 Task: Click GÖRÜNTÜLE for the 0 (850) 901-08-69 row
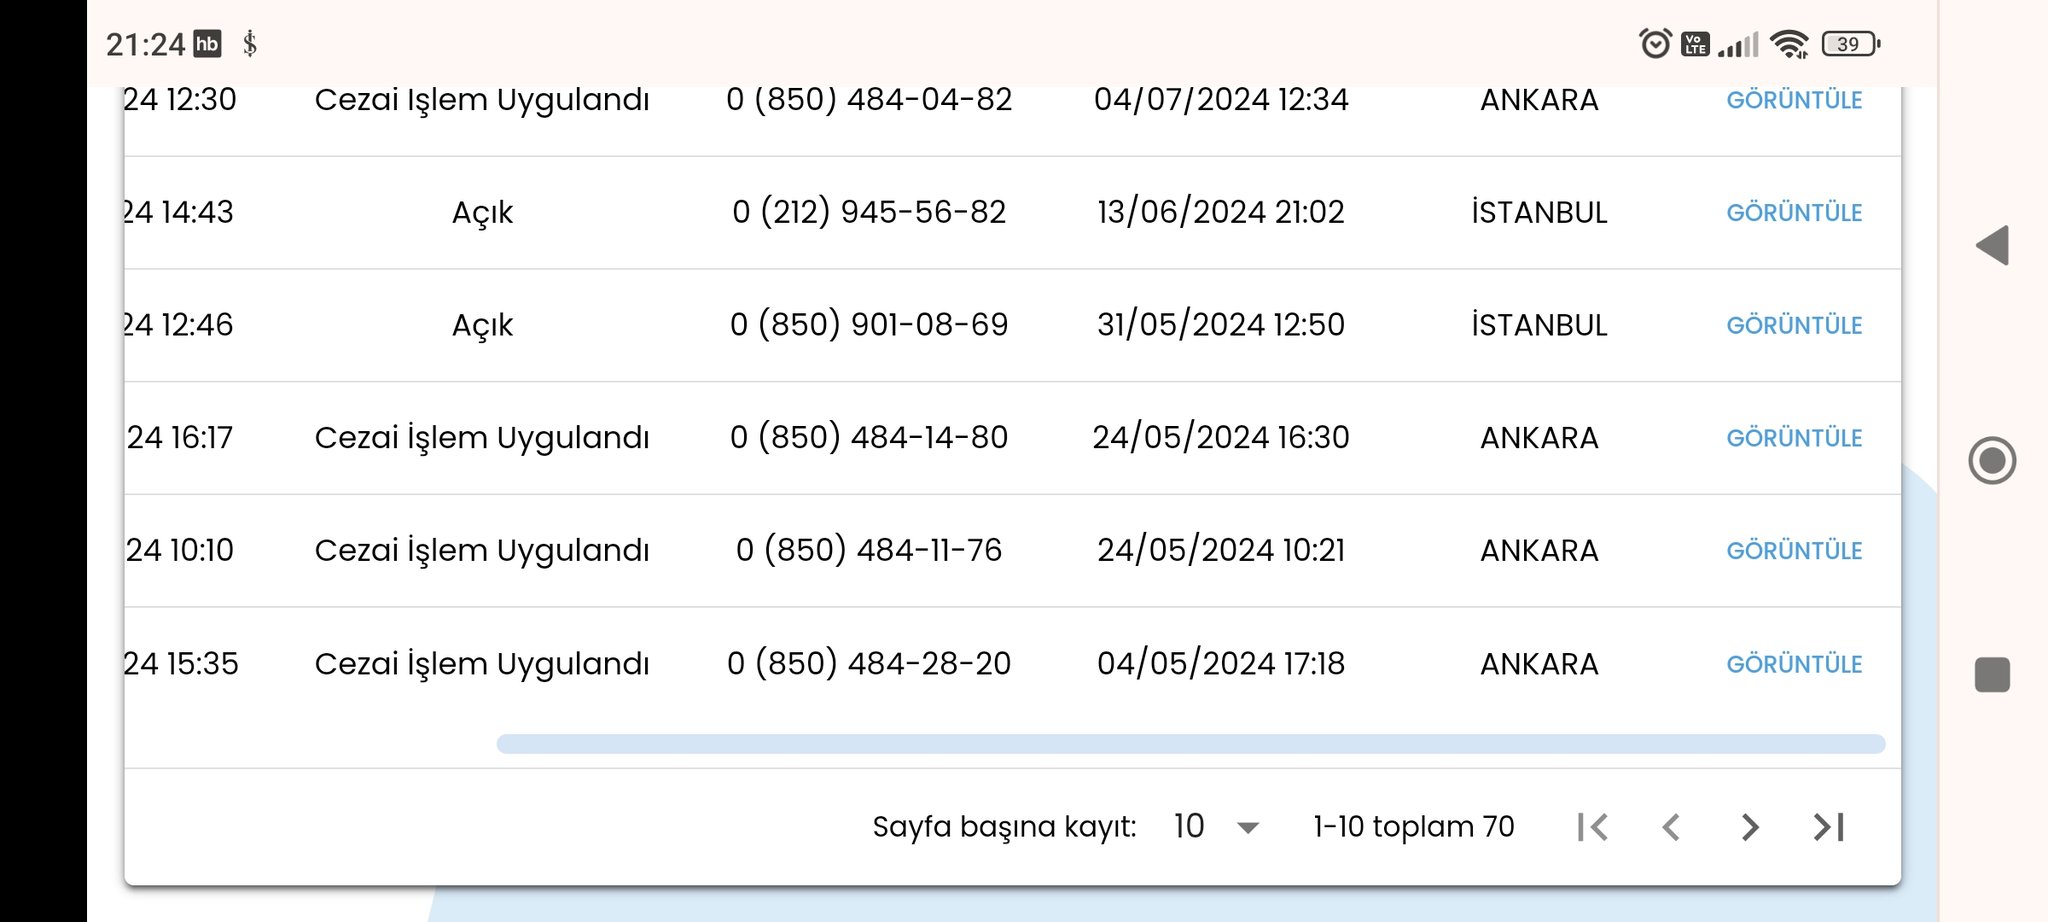pos(1794,326)
